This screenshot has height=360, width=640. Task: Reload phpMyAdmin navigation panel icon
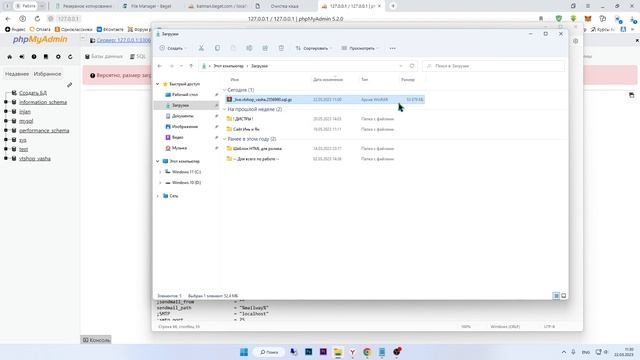pos(70,57)
